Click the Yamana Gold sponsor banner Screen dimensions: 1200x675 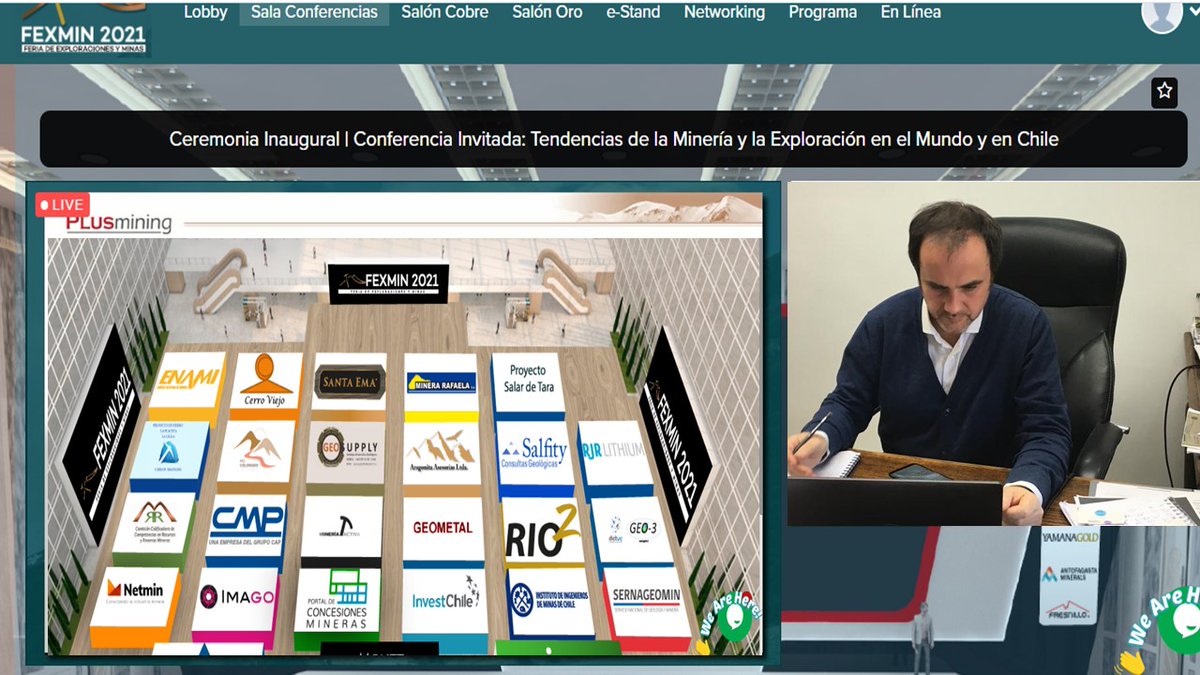point(1070,538)
